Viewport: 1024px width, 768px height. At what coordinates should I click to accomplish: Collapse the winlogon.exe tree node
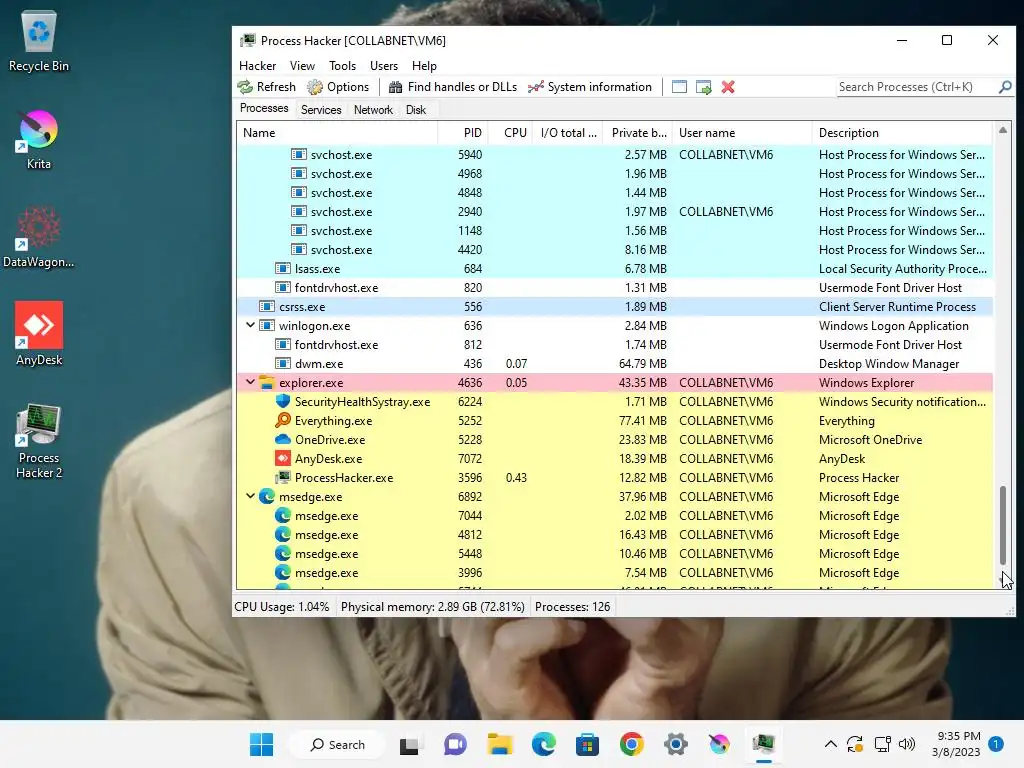[250, 325]
